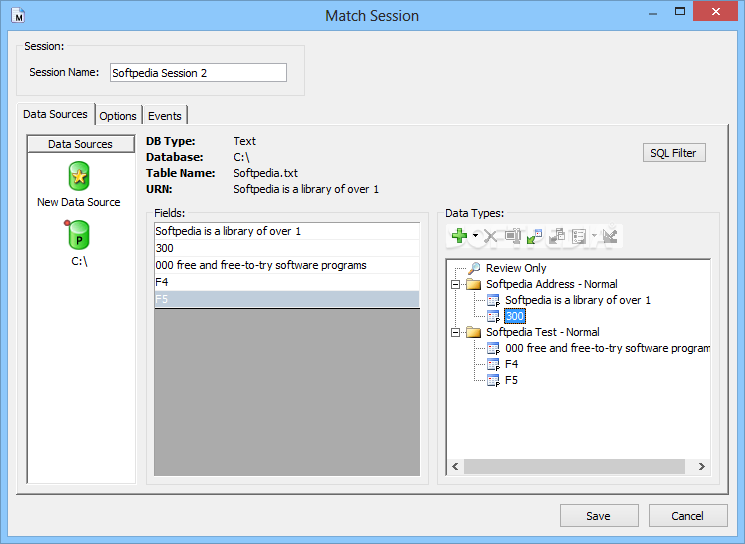Click the green plus Add data type icon
Image resolution: width=745 pixels, height=544 pixels.
pyautogui.click(x=459, y=236)
